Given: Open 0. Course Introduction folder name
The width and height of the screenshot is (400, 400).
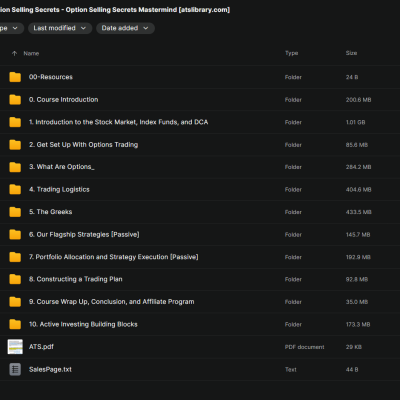Looking at the screenshot, I should [63, 100].
